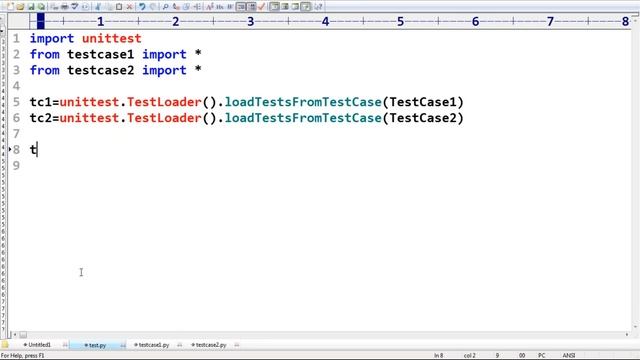Click the ruler mark labeled 3

[251, 21]
